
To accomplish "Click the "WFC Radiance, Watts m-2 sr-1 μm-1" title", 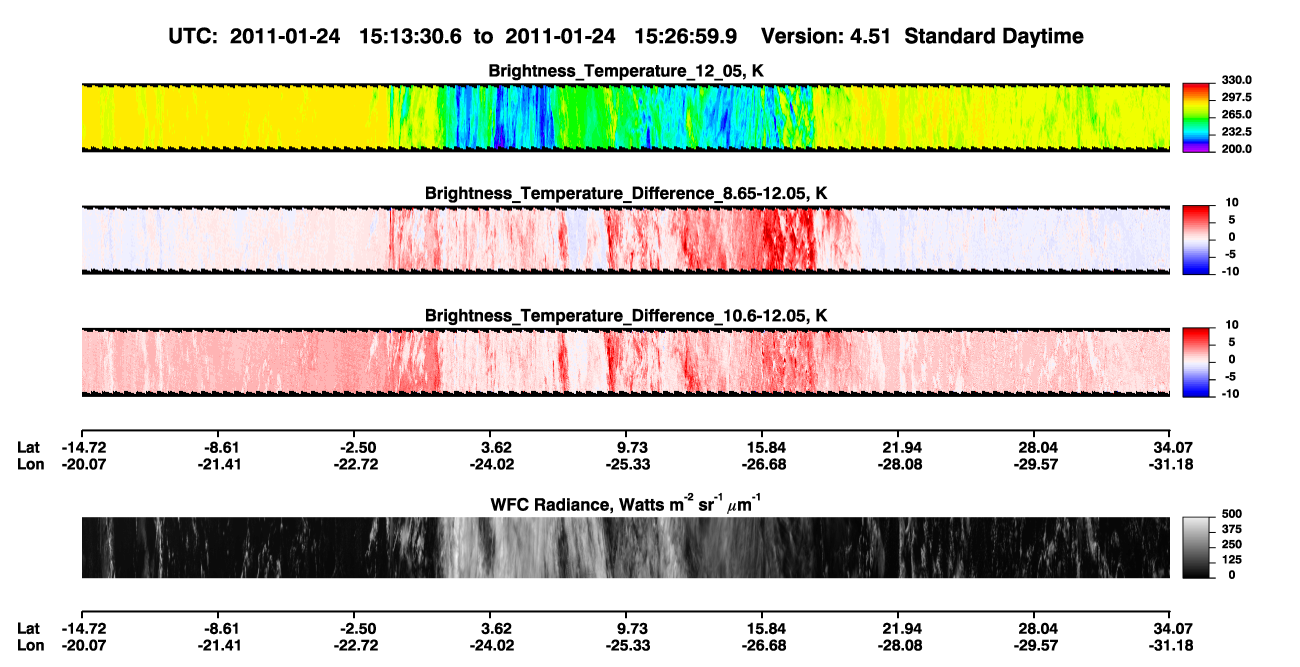I will click(x=626, y=503).
